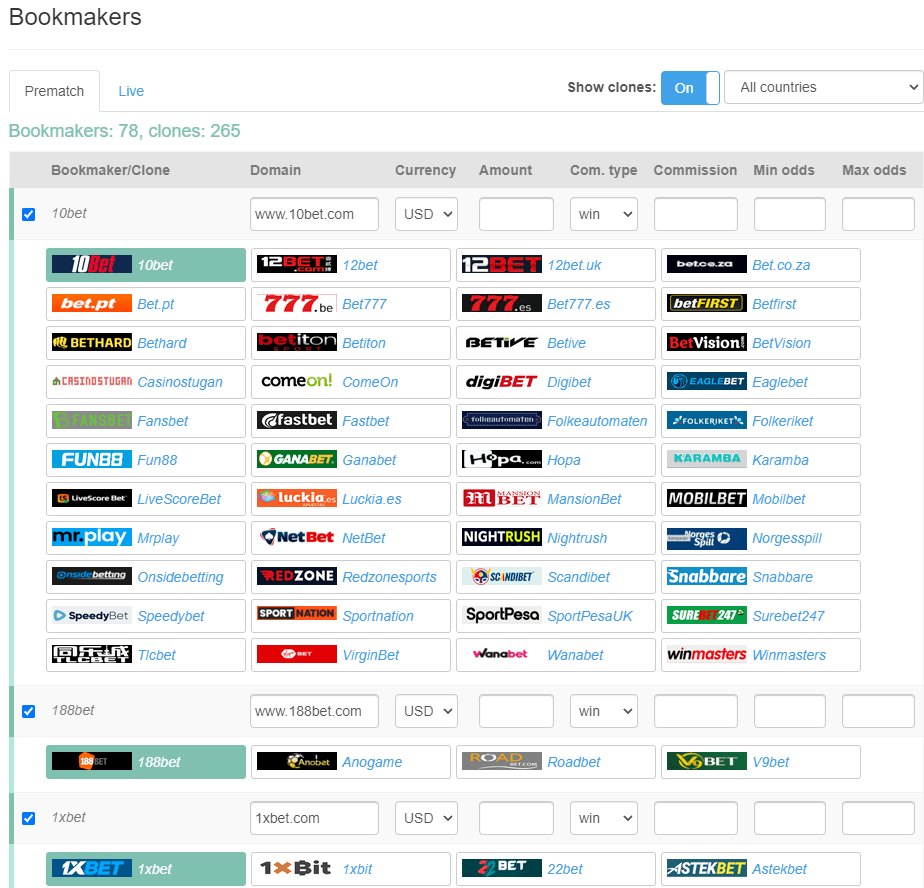Click the 10bet Amount input field
924x888 pixels.
[516, 214]
